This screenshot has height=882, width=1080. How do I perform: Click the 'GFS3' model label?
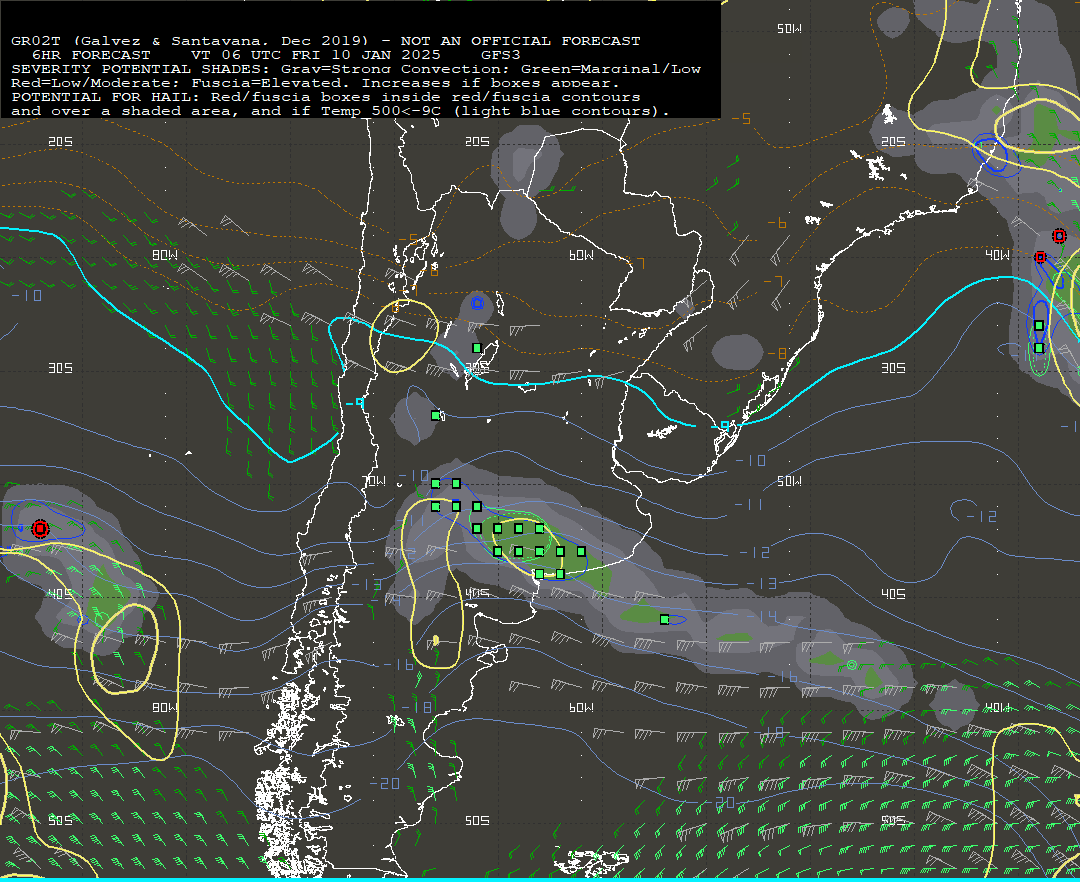pyautogui.click(x=501, y=55)
